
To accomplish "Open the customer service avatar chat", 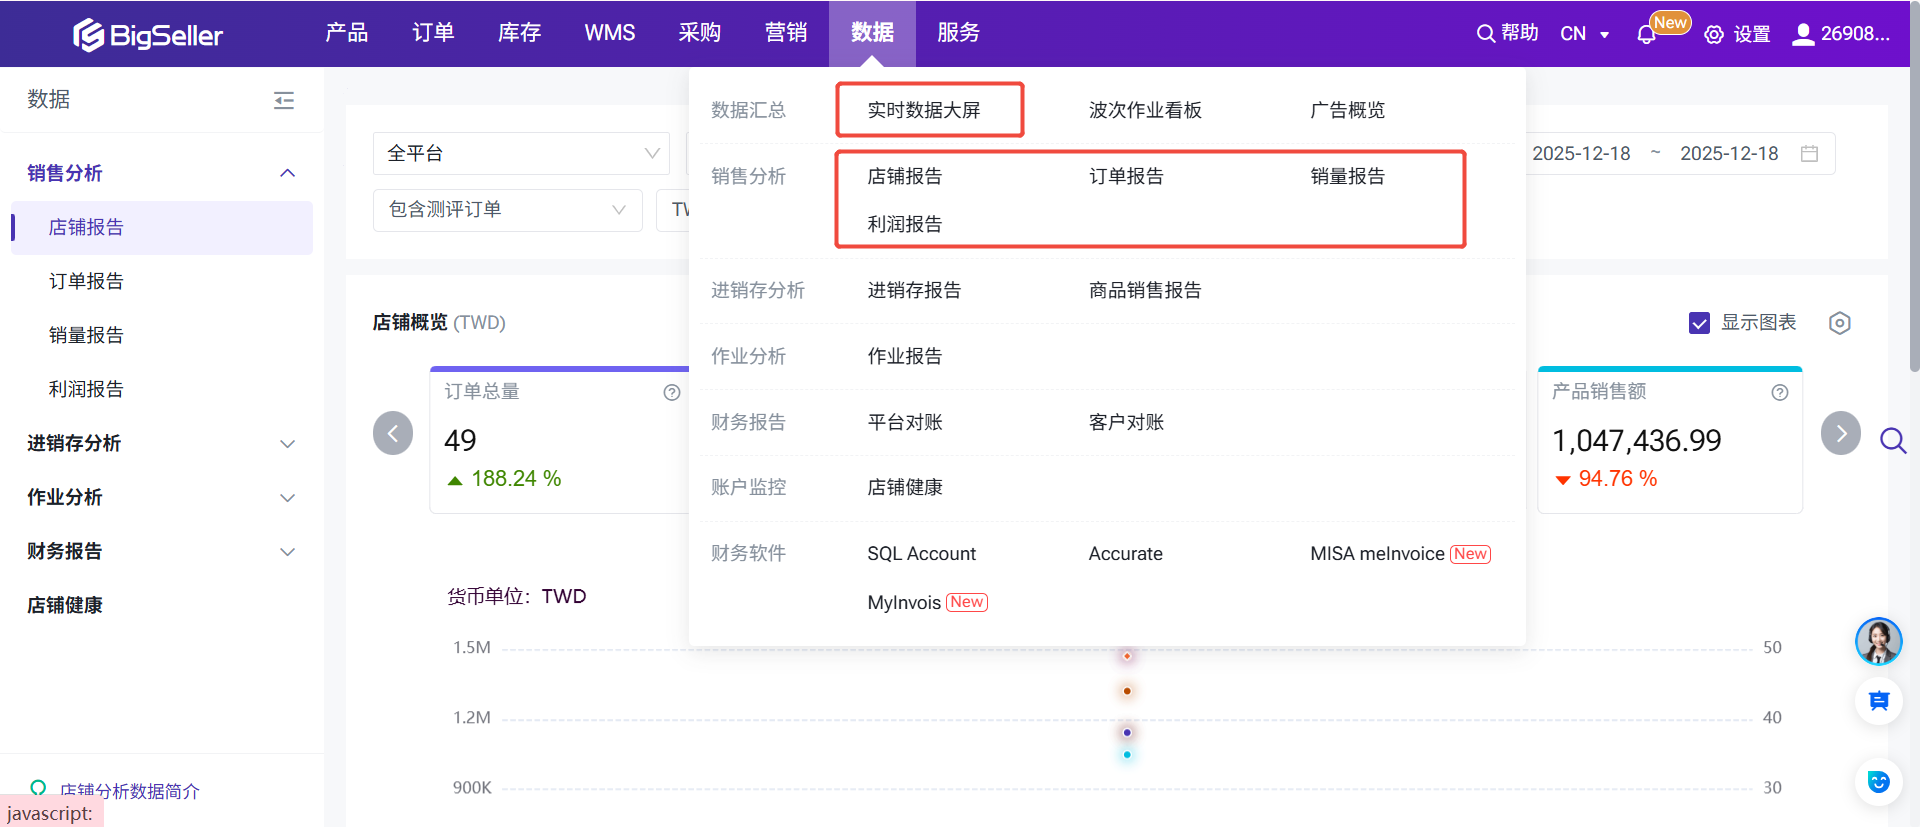I will point(1878,641).
